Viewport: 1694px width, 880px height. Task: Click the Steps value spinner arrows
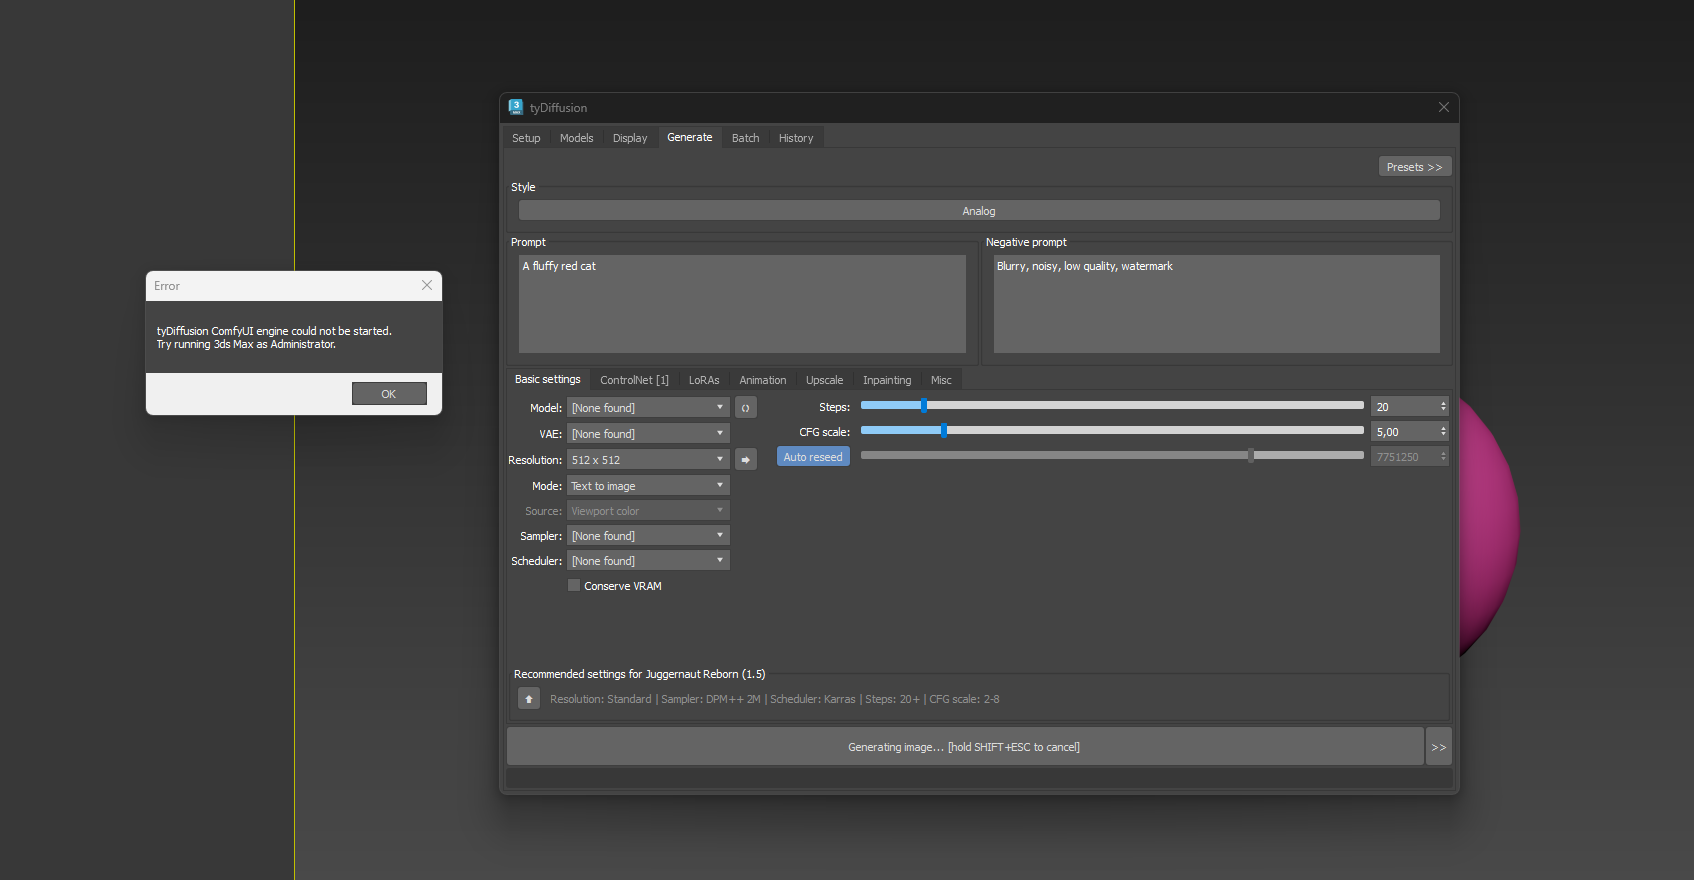pos(1443,407)
